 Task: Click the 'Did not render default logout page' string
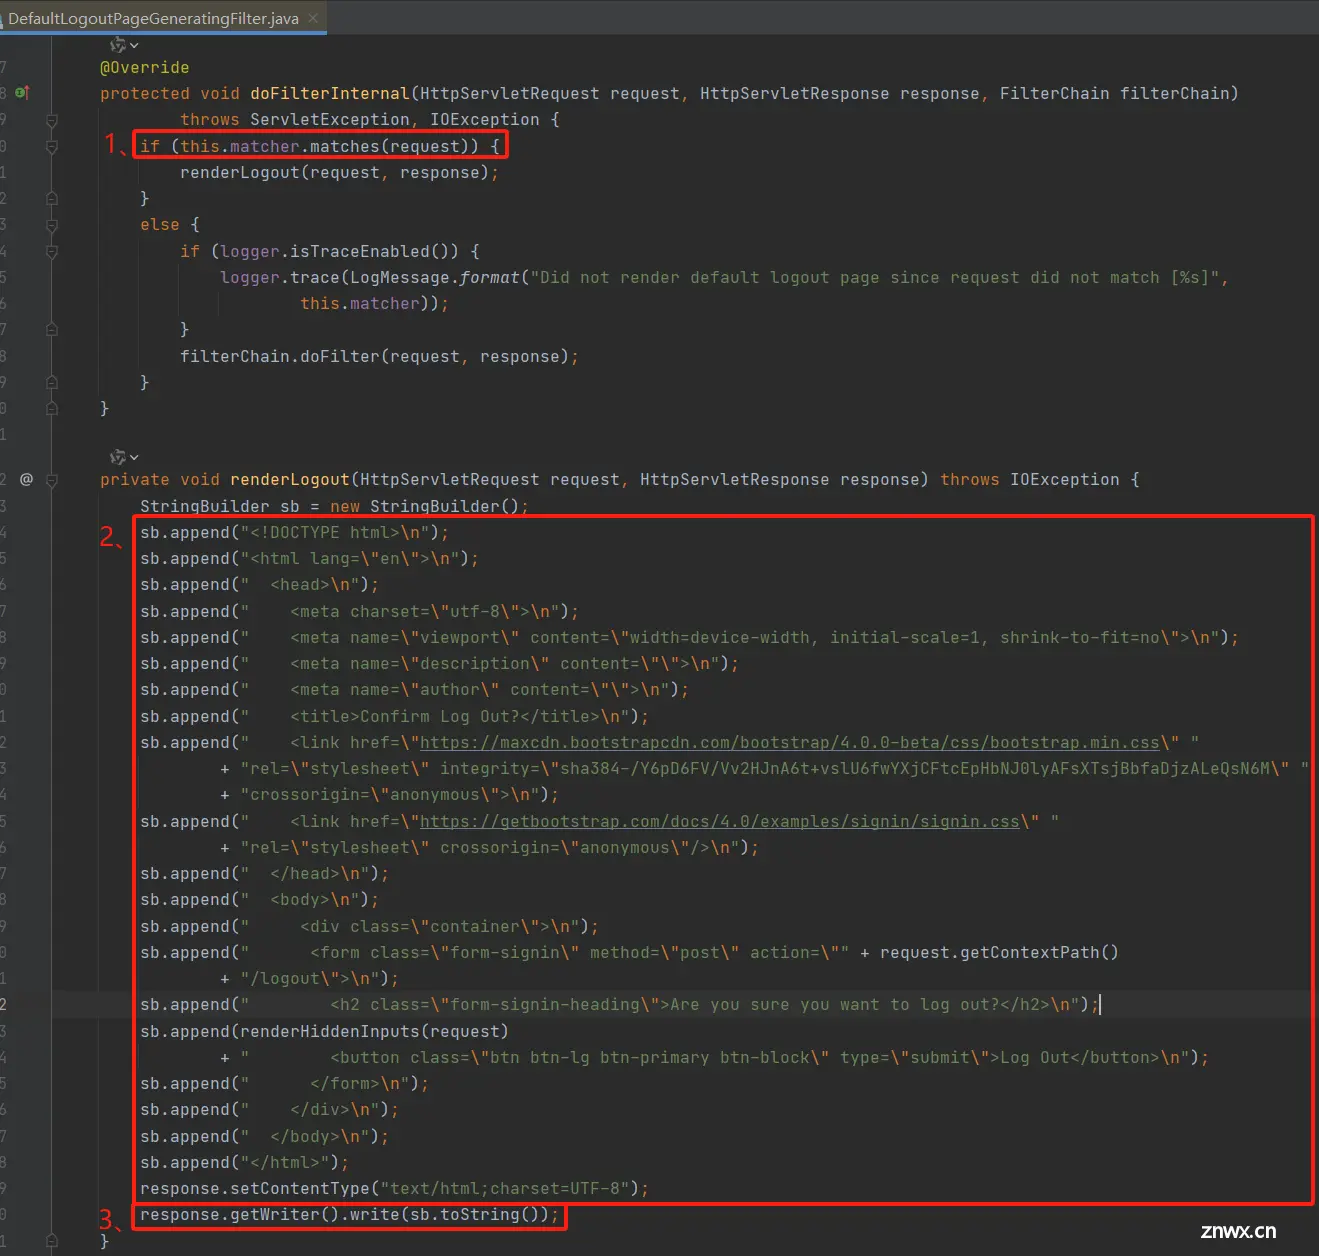click(874, 278)
